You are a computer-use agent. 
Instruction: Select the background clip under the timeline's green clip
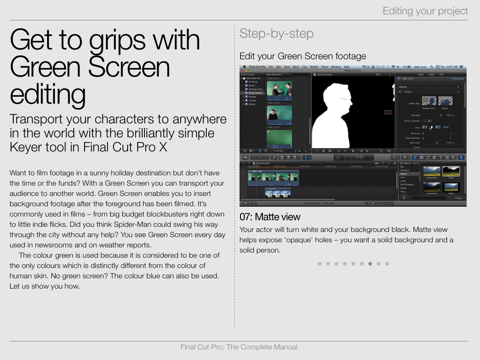click(x=277, y=193)
